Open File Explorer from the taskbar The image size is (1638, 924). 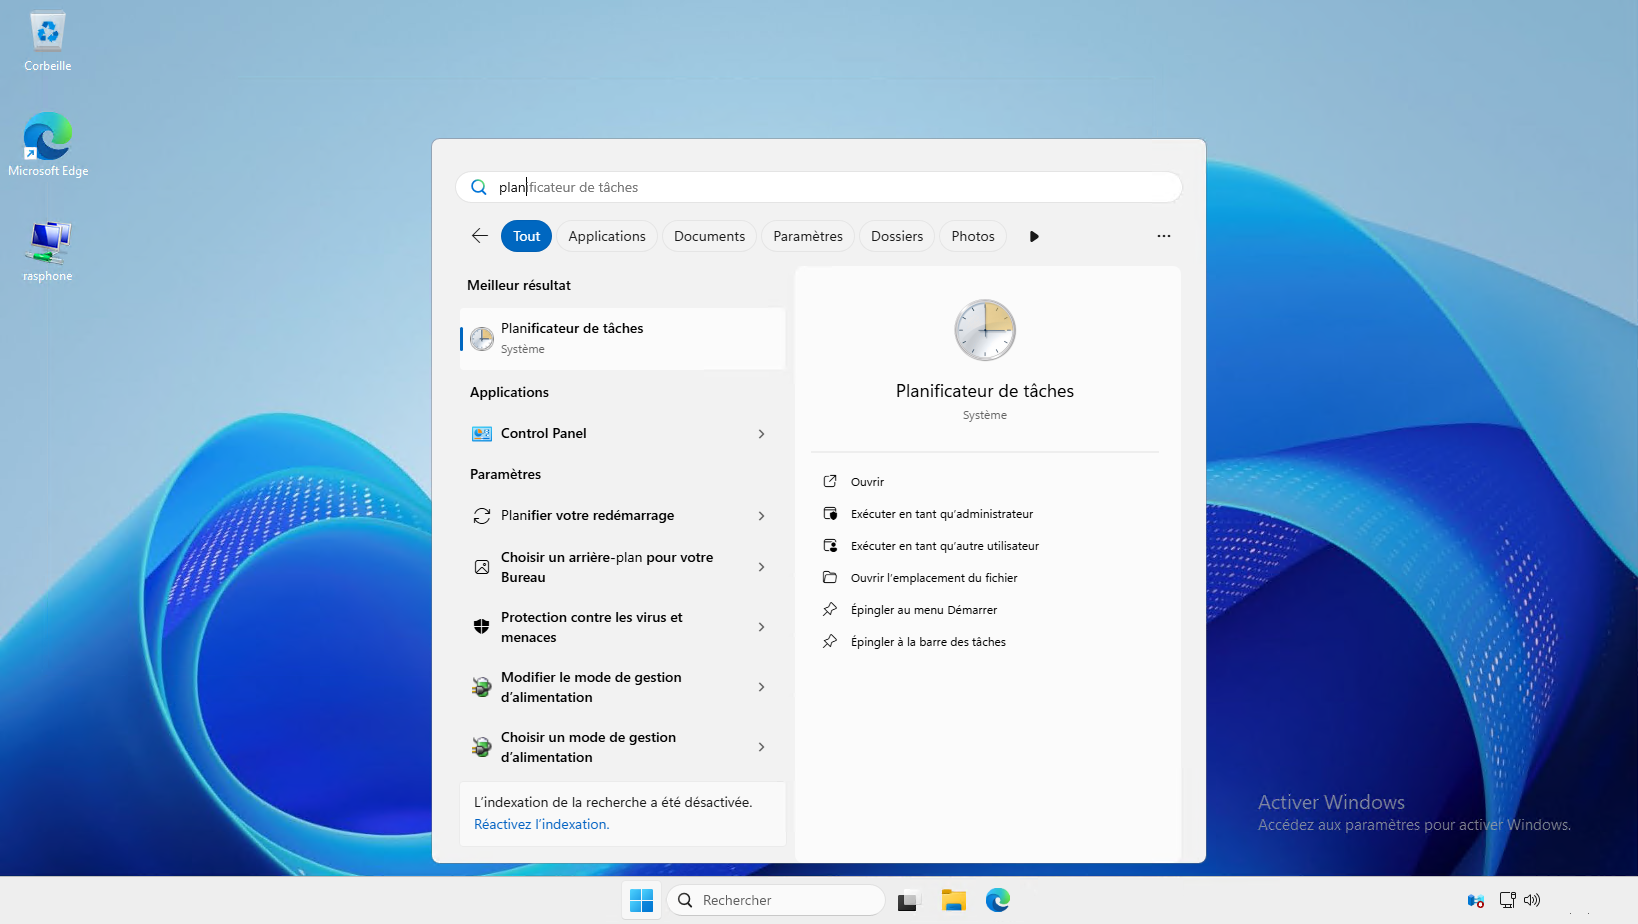click(x=953, y=900)
